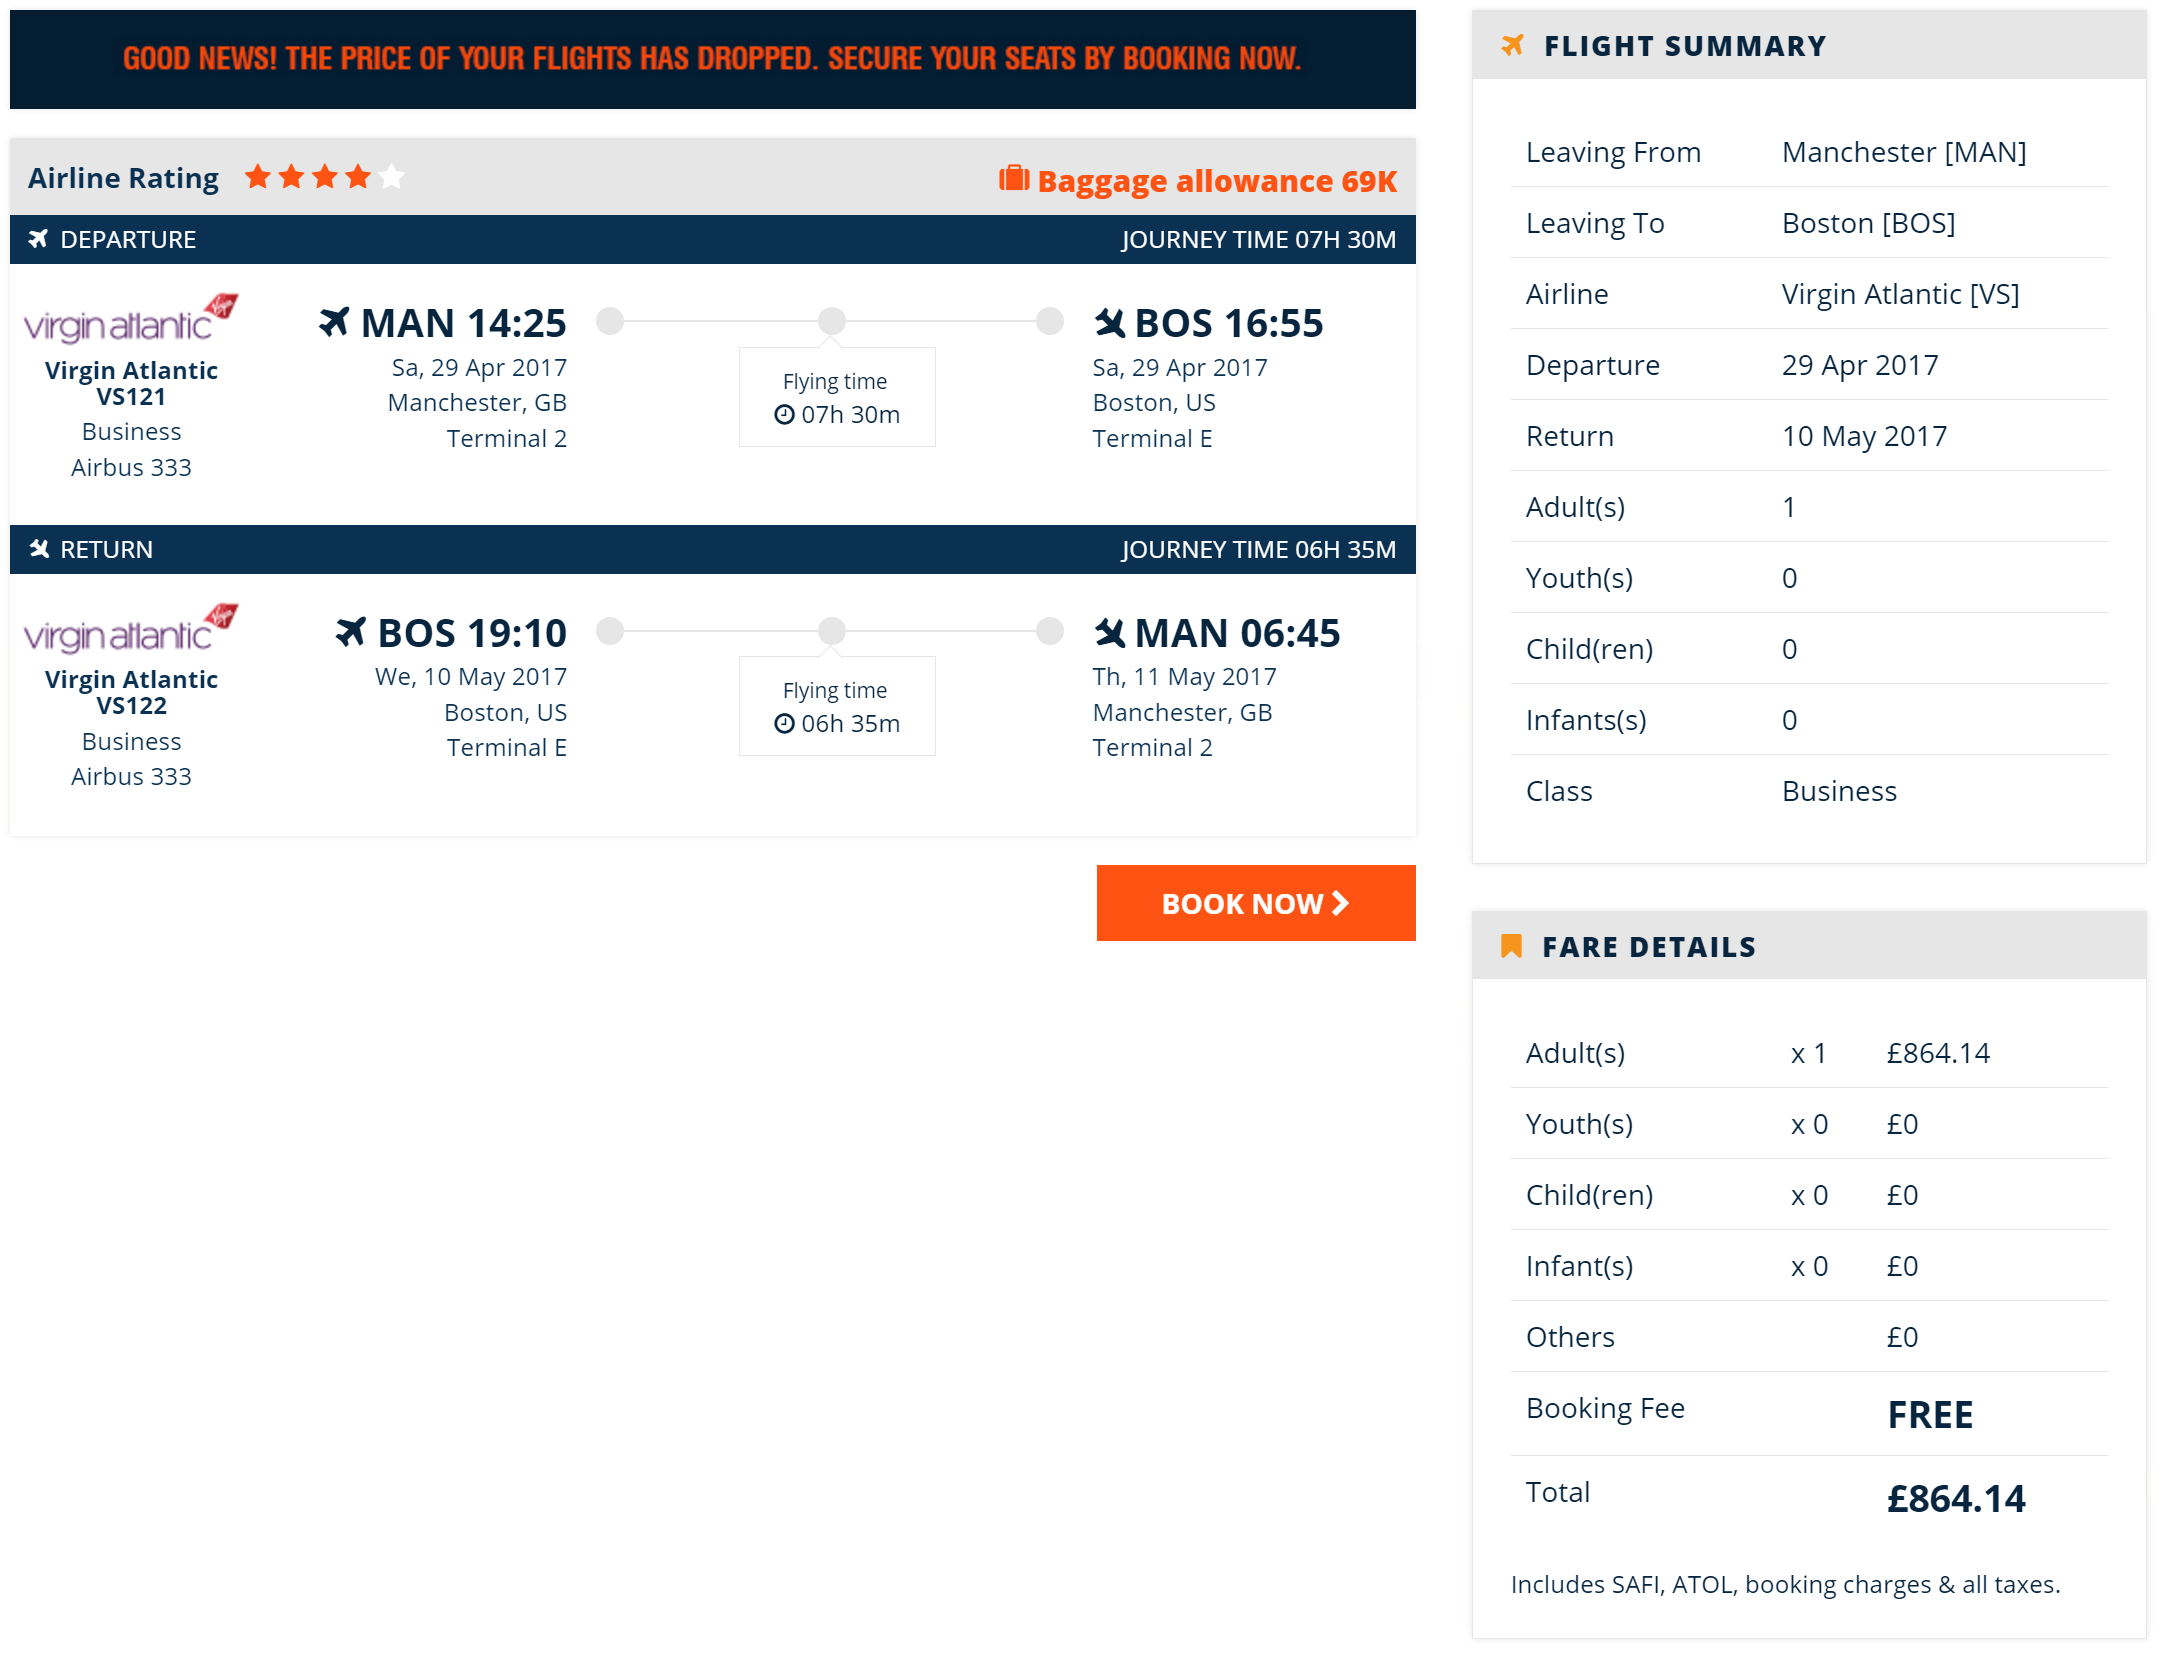This screenshot has width=2175, height=1660.
Task: Click the FREE booking fee value
Action: coord(1930,1415)
